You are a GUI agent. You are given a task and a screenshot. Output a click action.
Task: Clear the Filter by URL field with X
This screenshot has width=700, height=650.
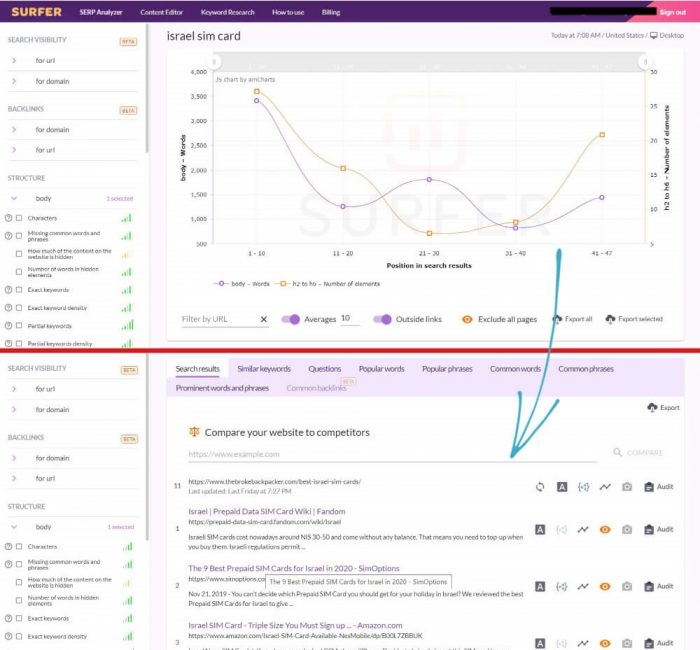pos(264,319)
